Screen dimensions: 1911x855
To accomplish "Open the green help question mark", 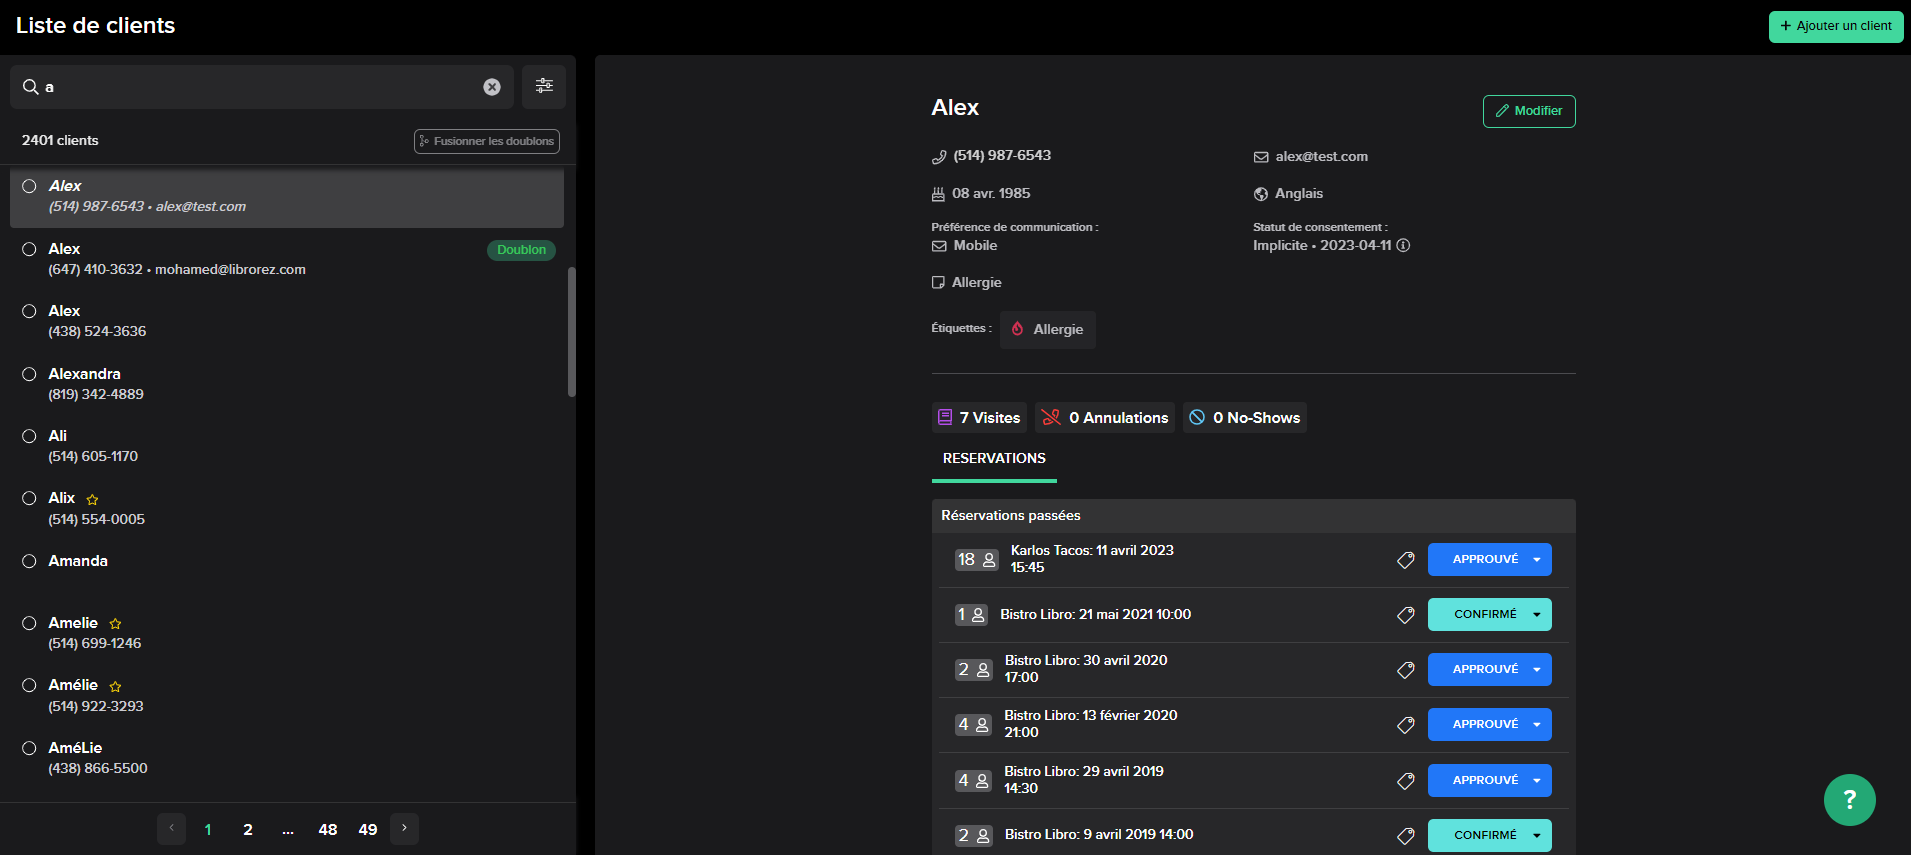I will [1849, 800].
